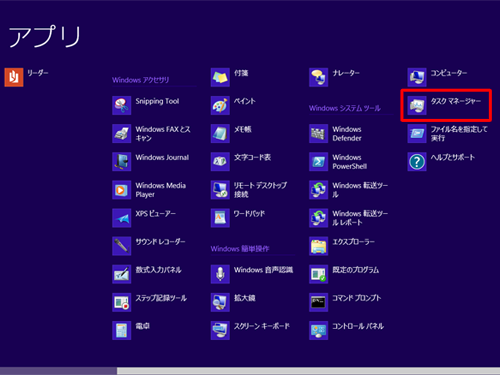Launch タスク マネージャー icon

click(x=417, y=105)
